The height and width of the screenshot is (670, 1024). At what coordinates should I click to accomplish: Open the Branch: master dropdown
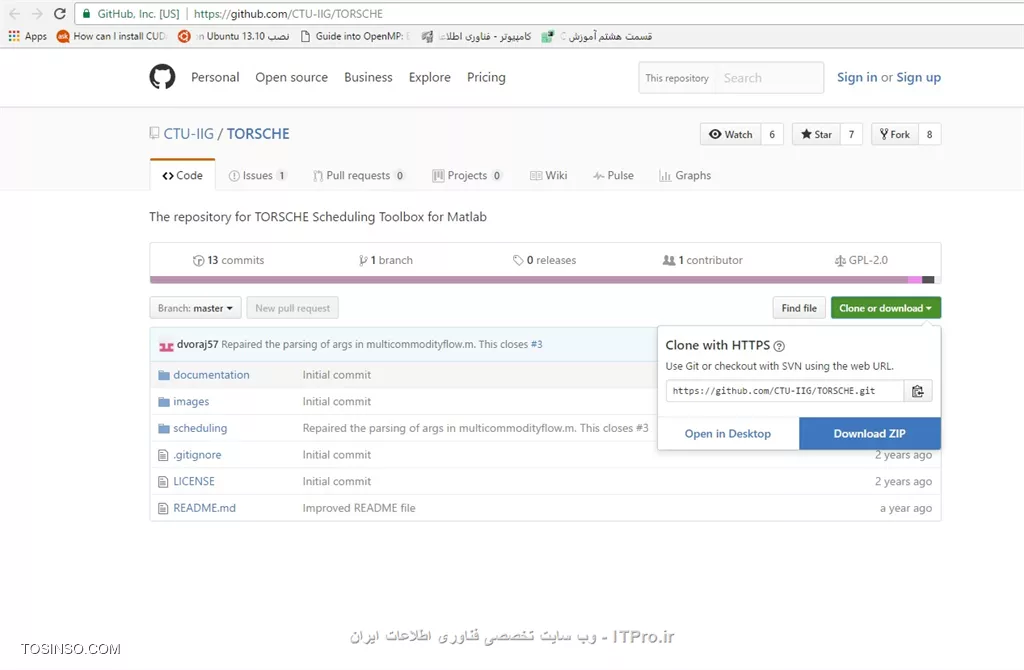tap(195, 308)
